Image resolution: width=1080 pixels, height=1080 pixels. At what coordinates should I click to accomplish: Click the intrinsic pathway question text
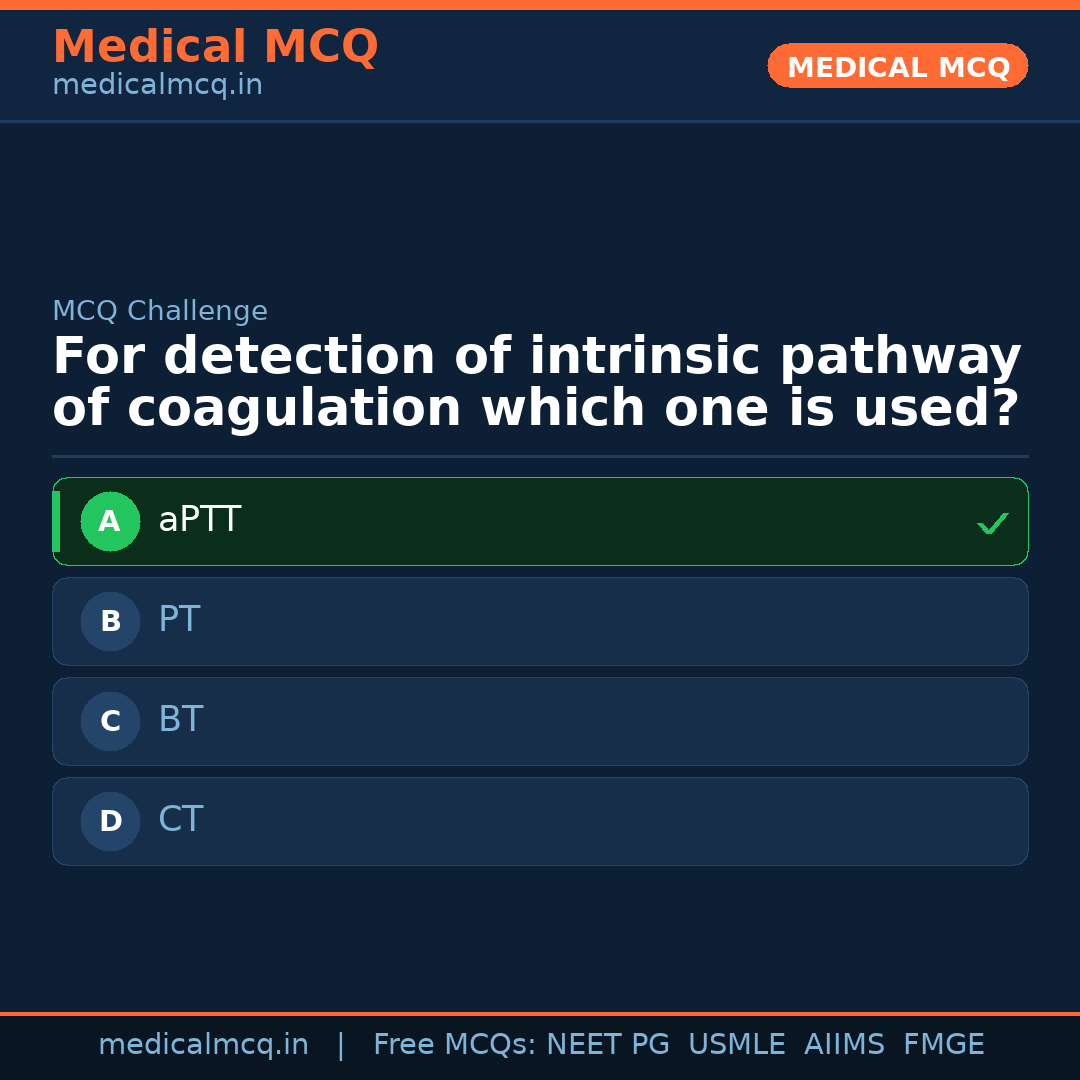536,383
